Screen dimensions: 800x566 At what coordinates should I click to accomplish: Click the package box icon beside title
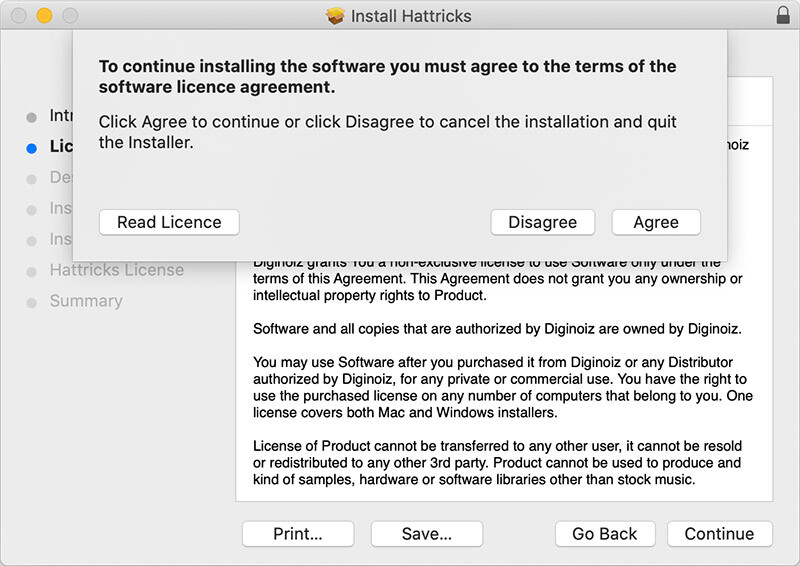tap(335, 16)
